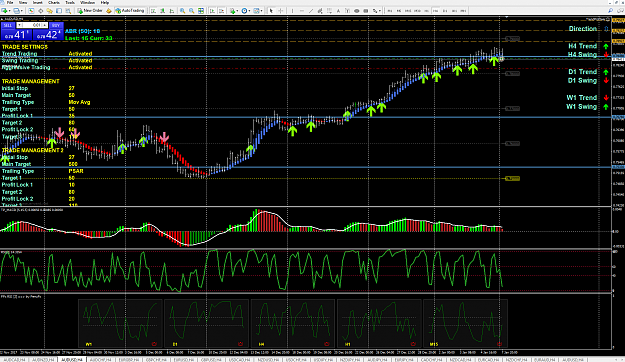
Task: Switch chart to Bar Chart type
Action: [x=153, y=11]
